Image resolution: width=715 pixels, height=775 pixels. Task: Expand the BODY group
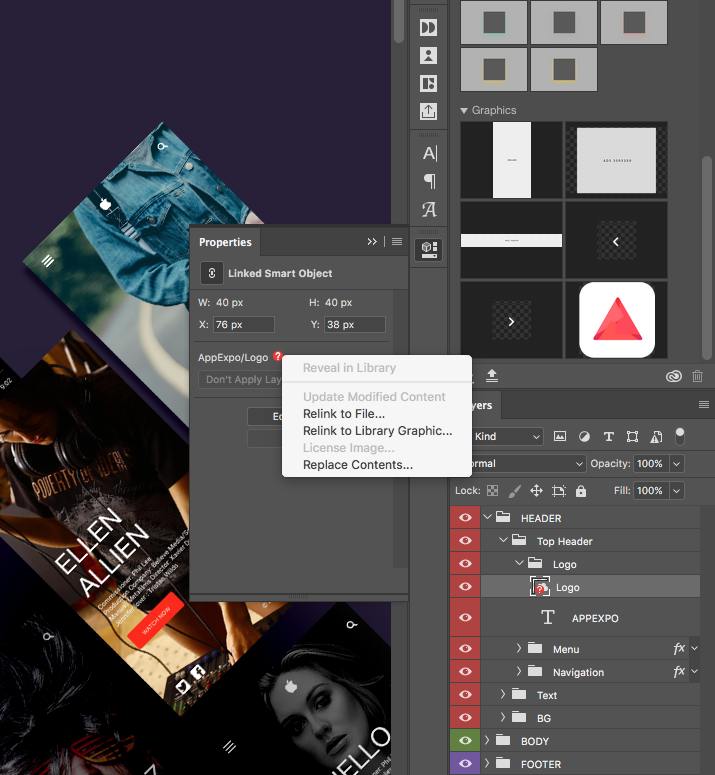point(487,740)
